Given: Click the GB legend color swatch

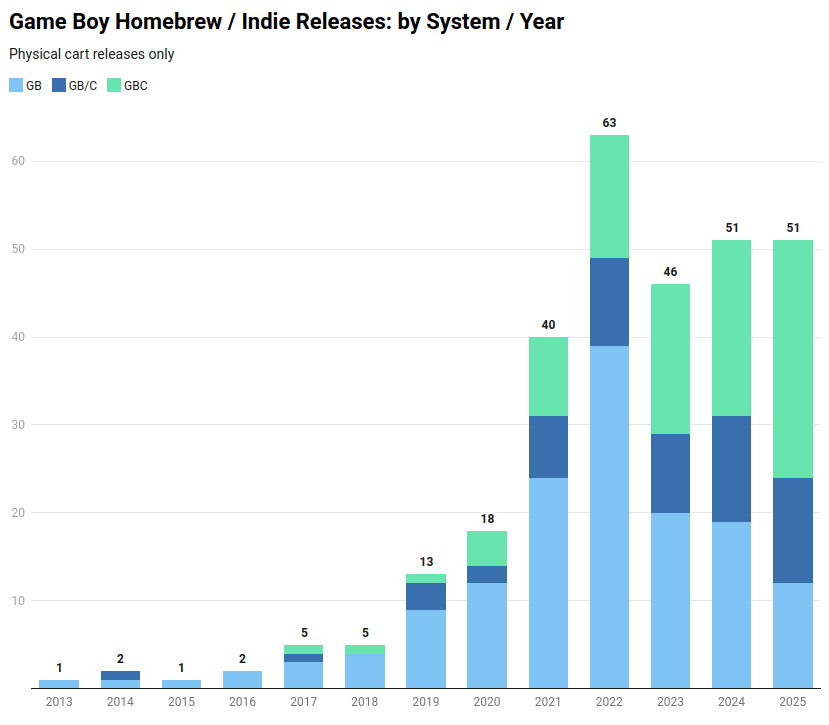Looking at the screenshot, I should tap(16, 86).
